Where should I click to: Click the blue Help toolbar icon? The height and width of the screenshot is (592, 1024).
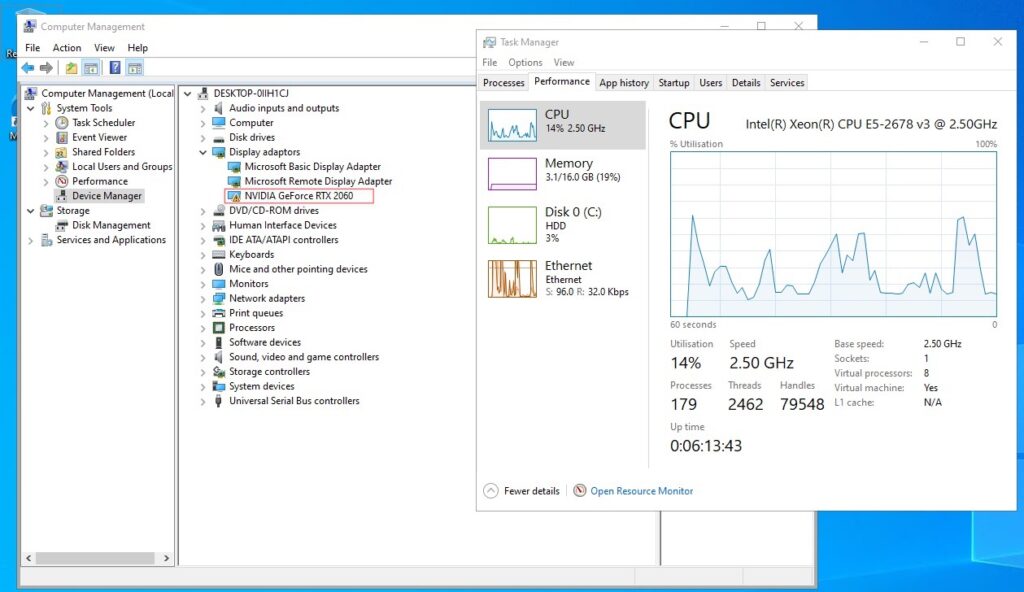(115, 68)
